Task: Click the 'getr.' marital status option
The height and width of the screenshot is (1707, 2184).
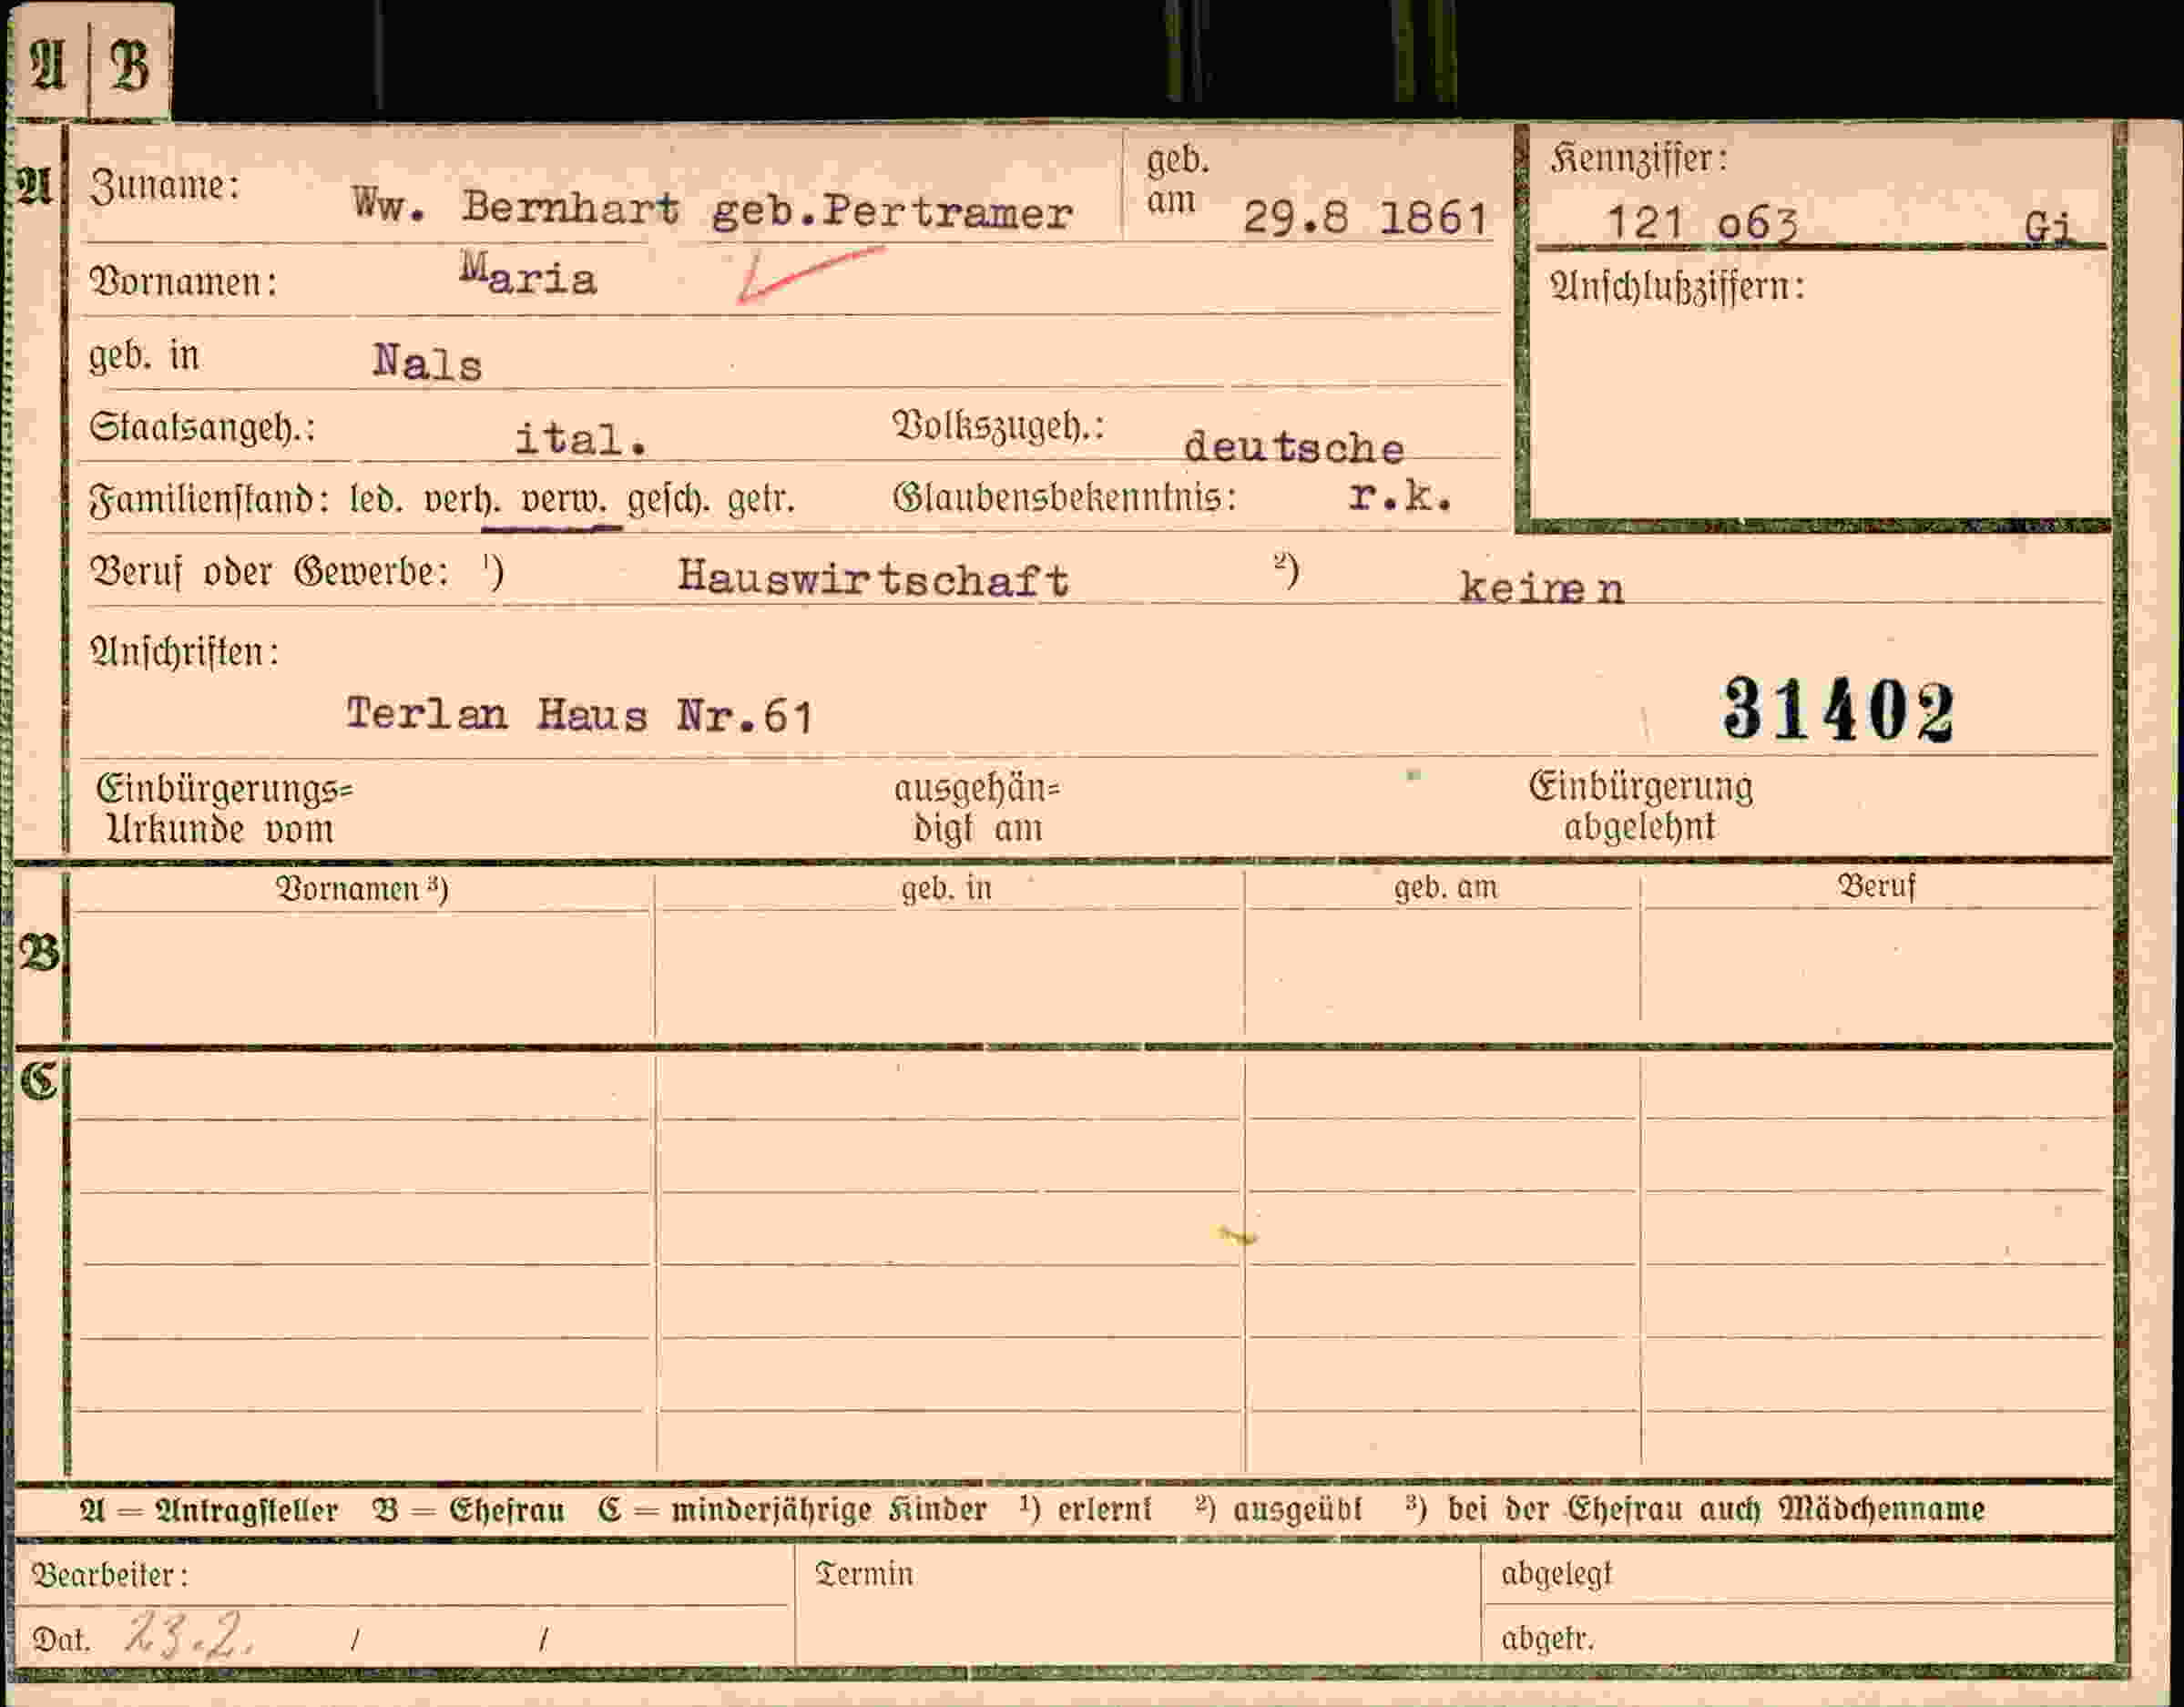Action: point(761,499)
